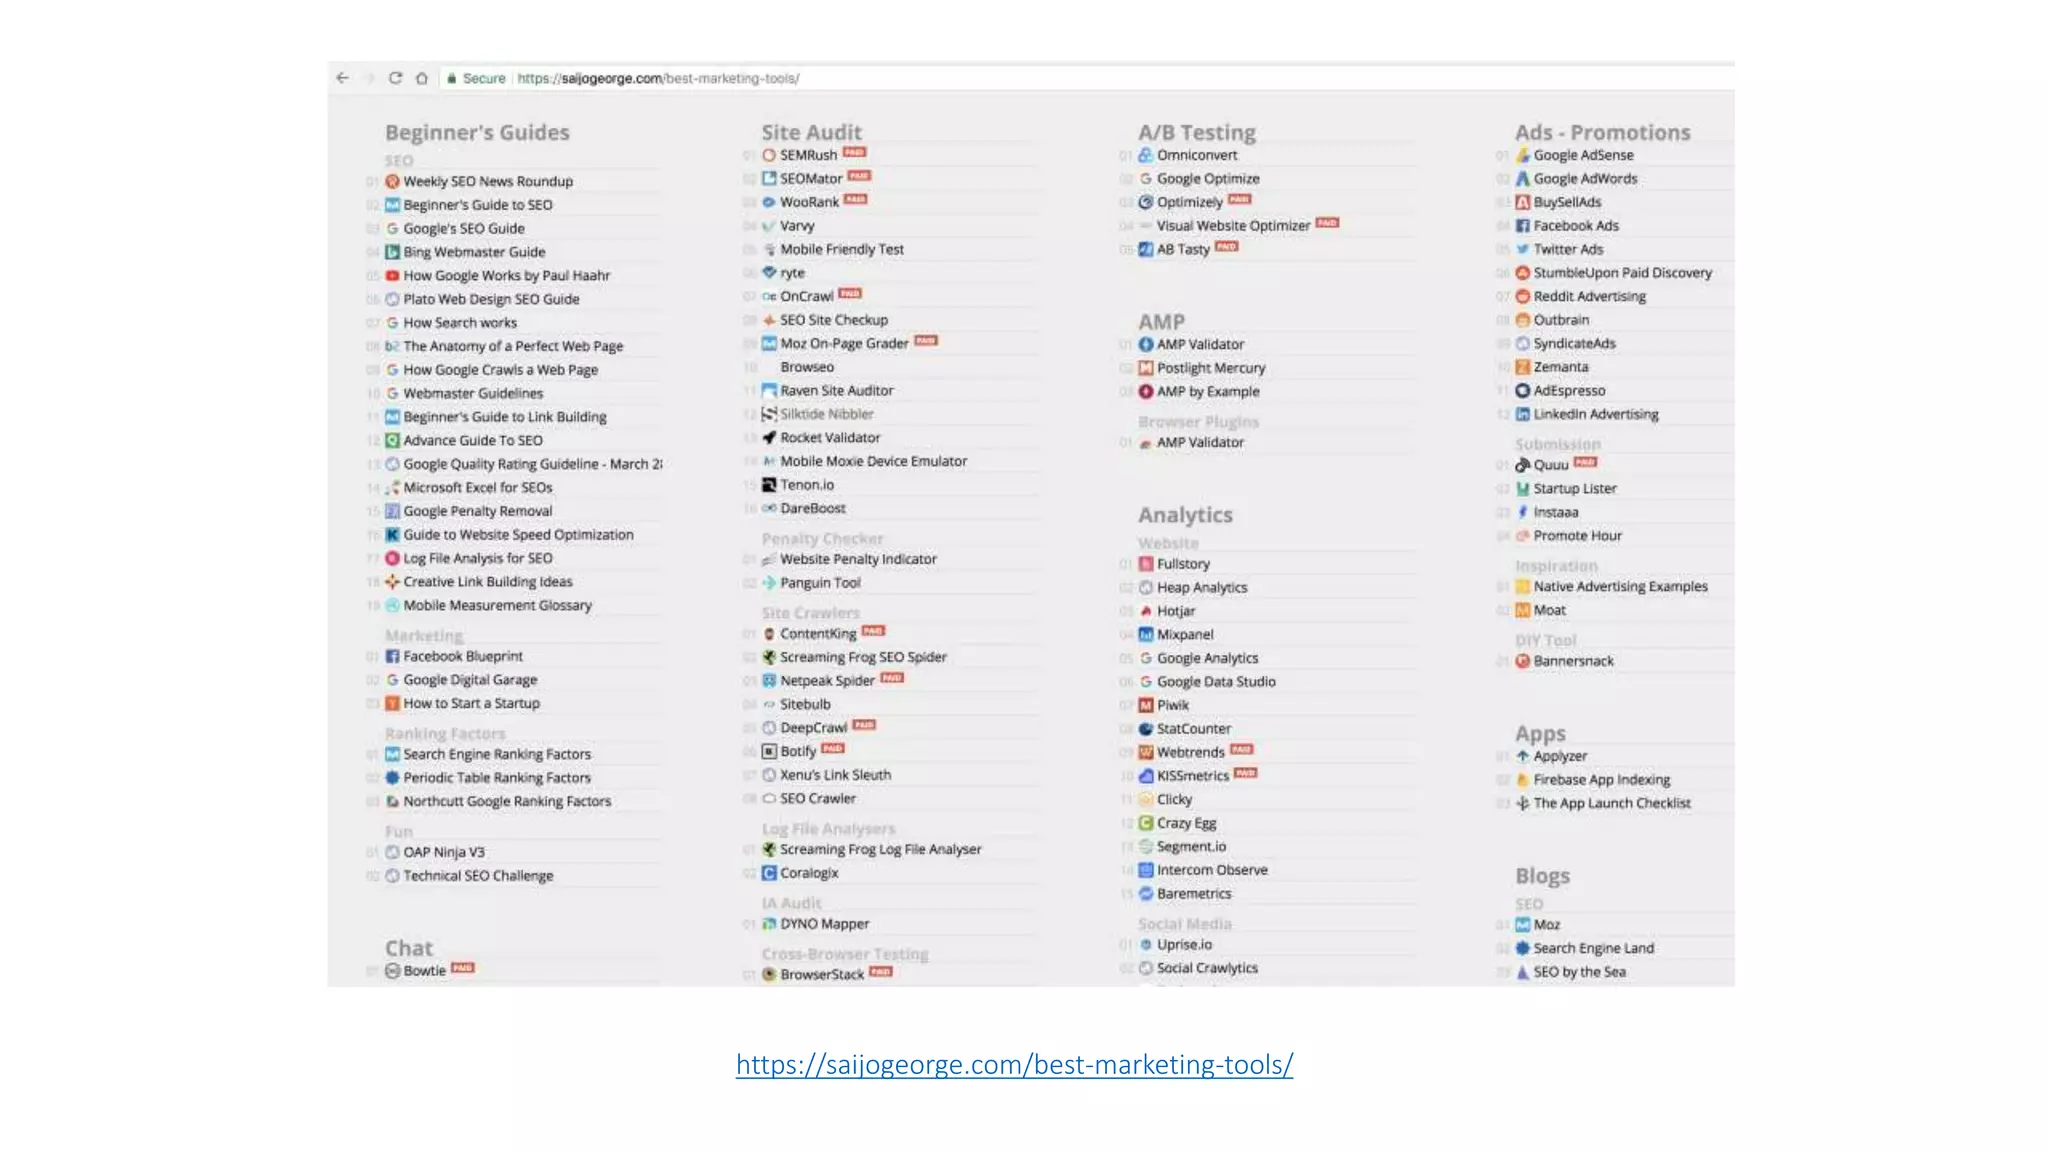Open Firebase App Indexing link
The width and height of the screenshot is (2048, 1152).
[x=1601, y=780]
